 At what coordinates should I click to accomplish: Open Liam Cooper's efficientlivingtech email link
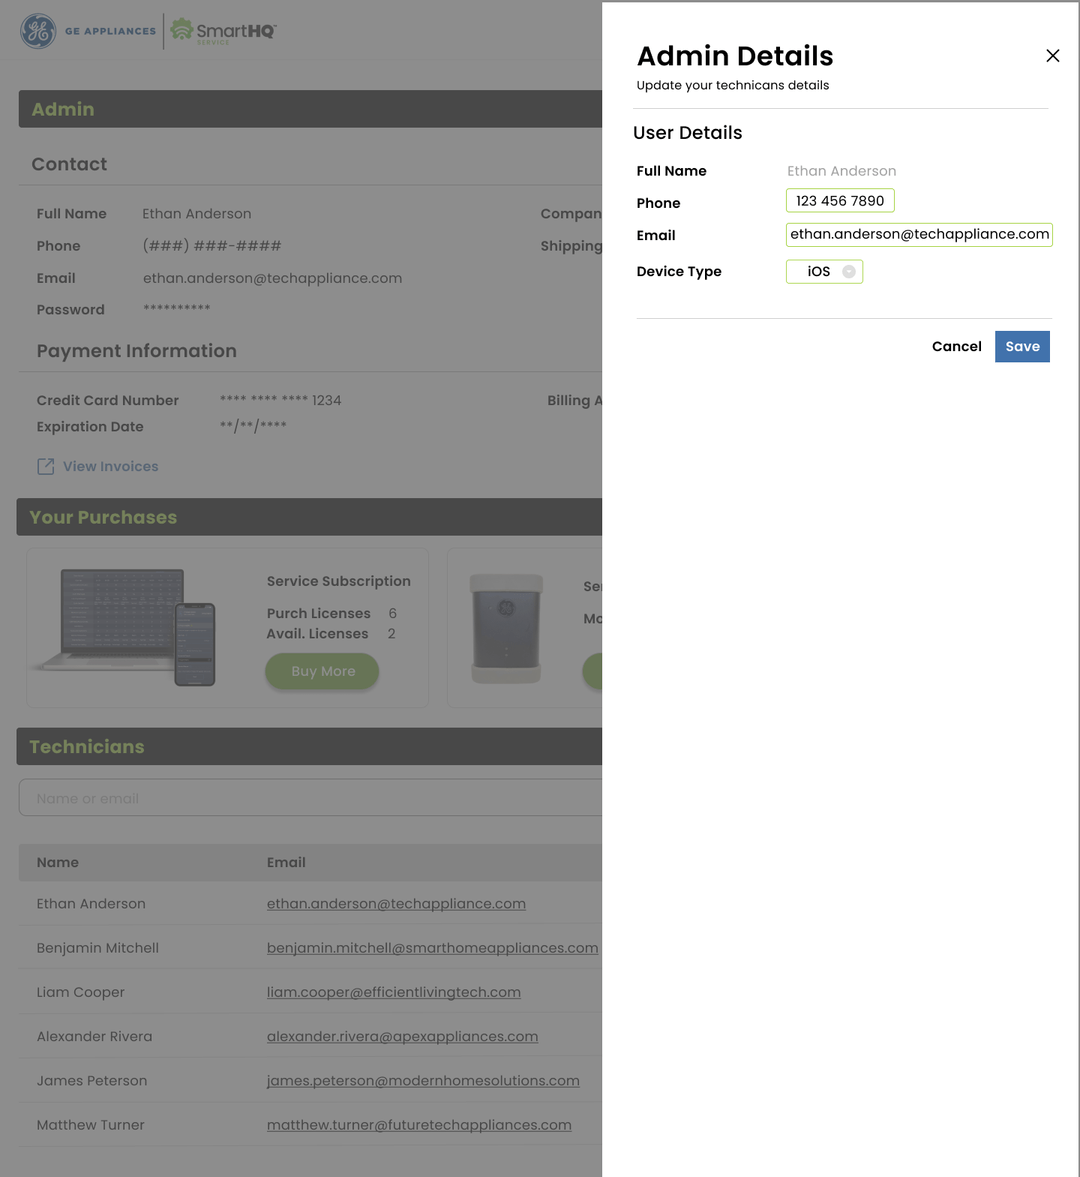pyautogui.click(x=393, y=992)
